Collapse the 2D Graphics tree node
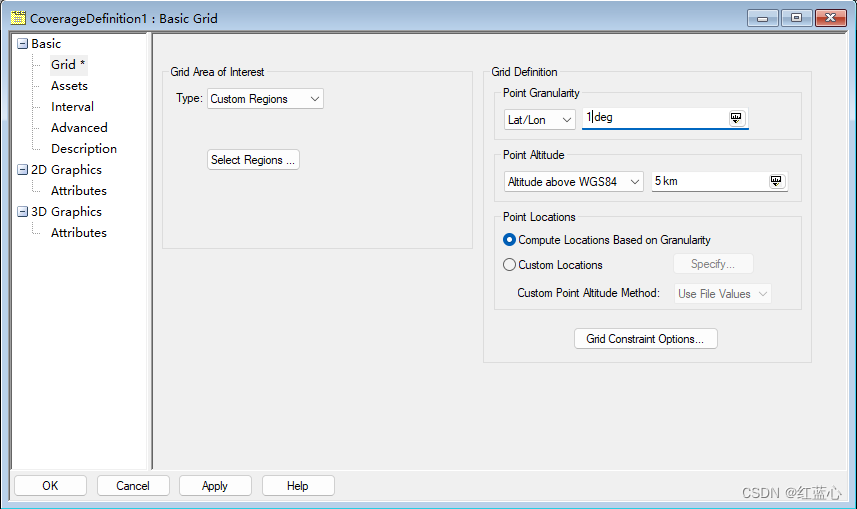The width and height of the screenshot is (857, 509). (22, 169)
